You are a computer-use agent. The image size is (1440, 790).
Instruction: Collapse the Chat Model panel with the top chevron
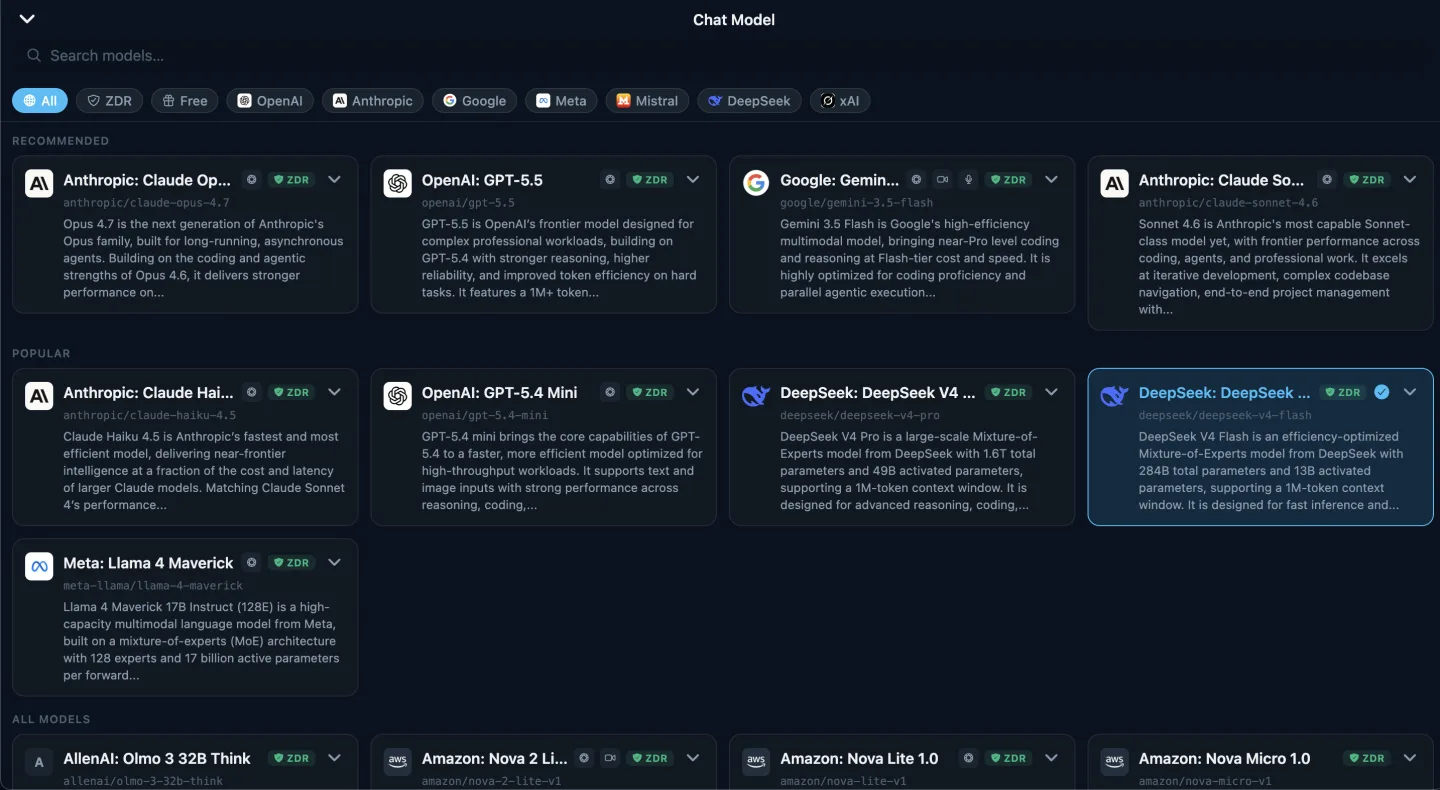pyautogui.click(x=27, y=19)
